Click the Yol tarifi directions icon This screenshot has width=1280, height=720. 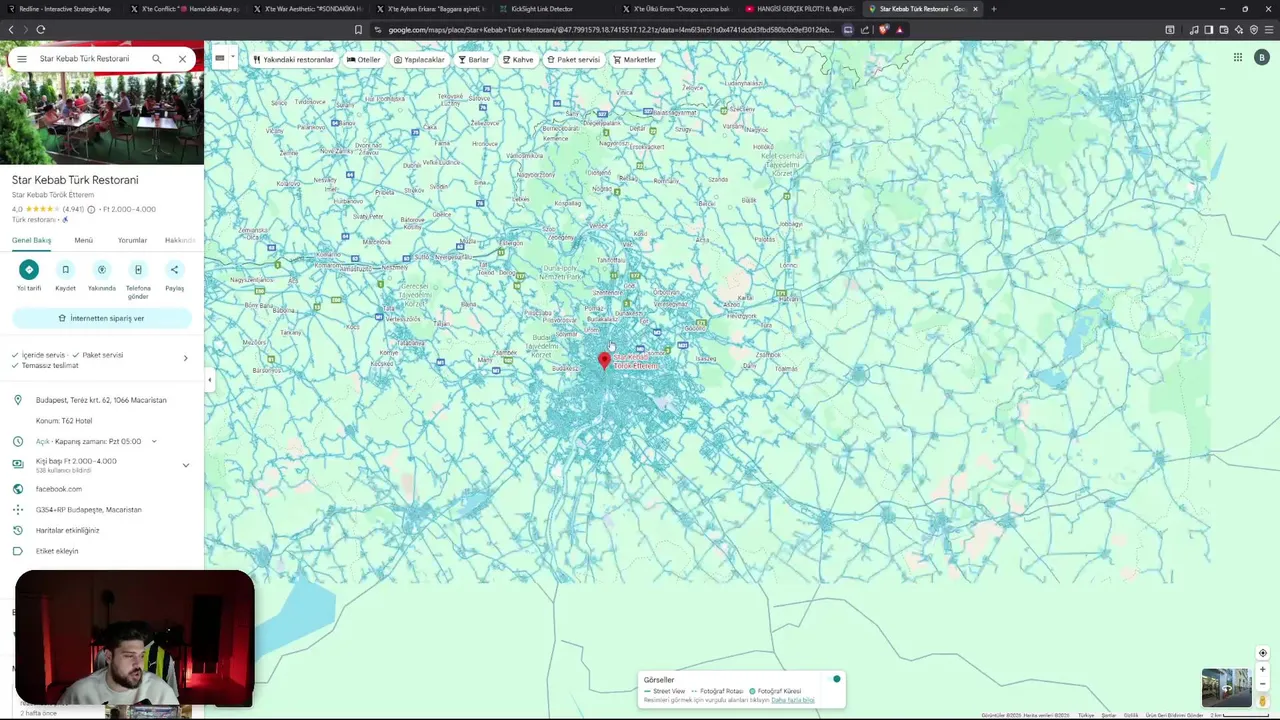29,269
